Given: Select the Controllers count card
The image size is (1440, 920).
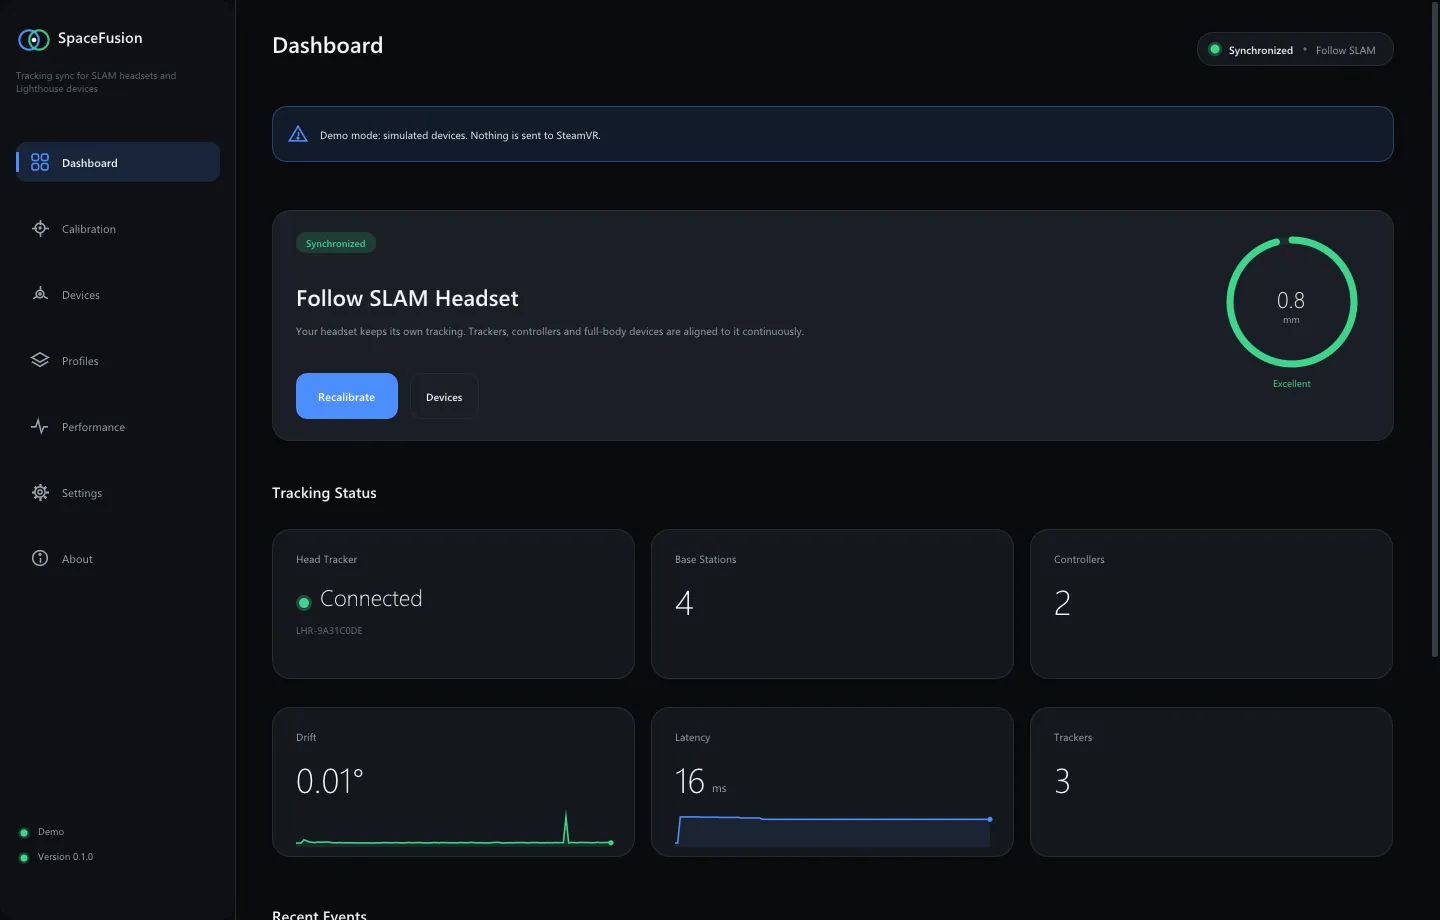Looking at the screenshot, I should click(1211, 604).
